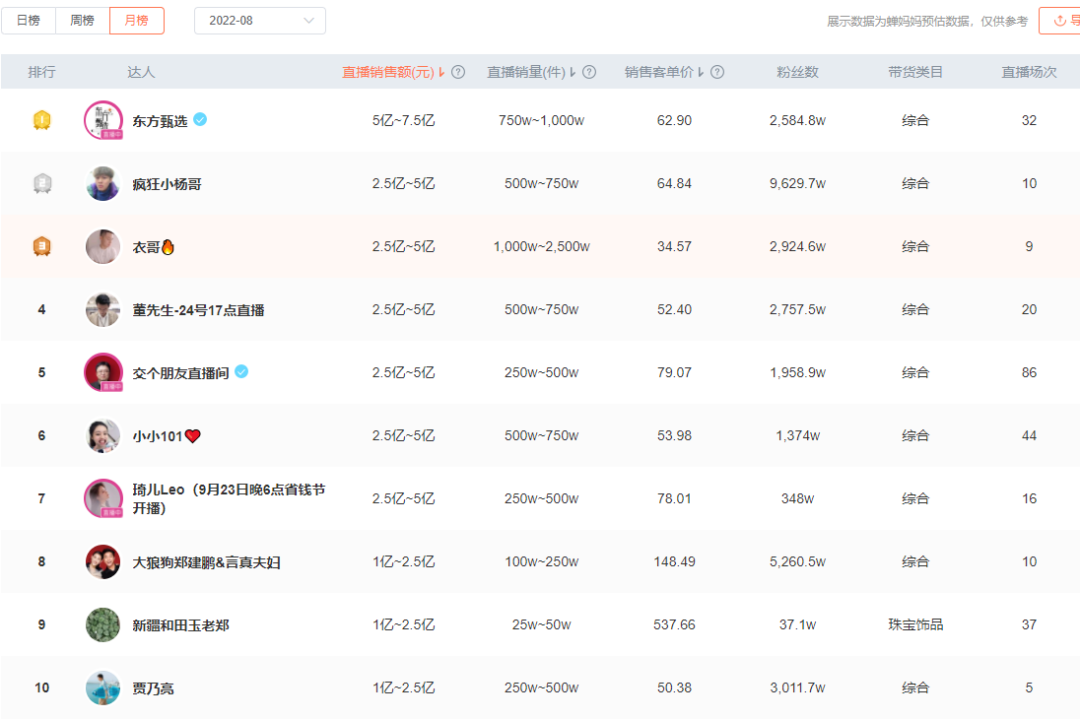The image size is (1080, 719).
Task: Select the 珠宝饰品 category cell
Action: pos(915,625)
